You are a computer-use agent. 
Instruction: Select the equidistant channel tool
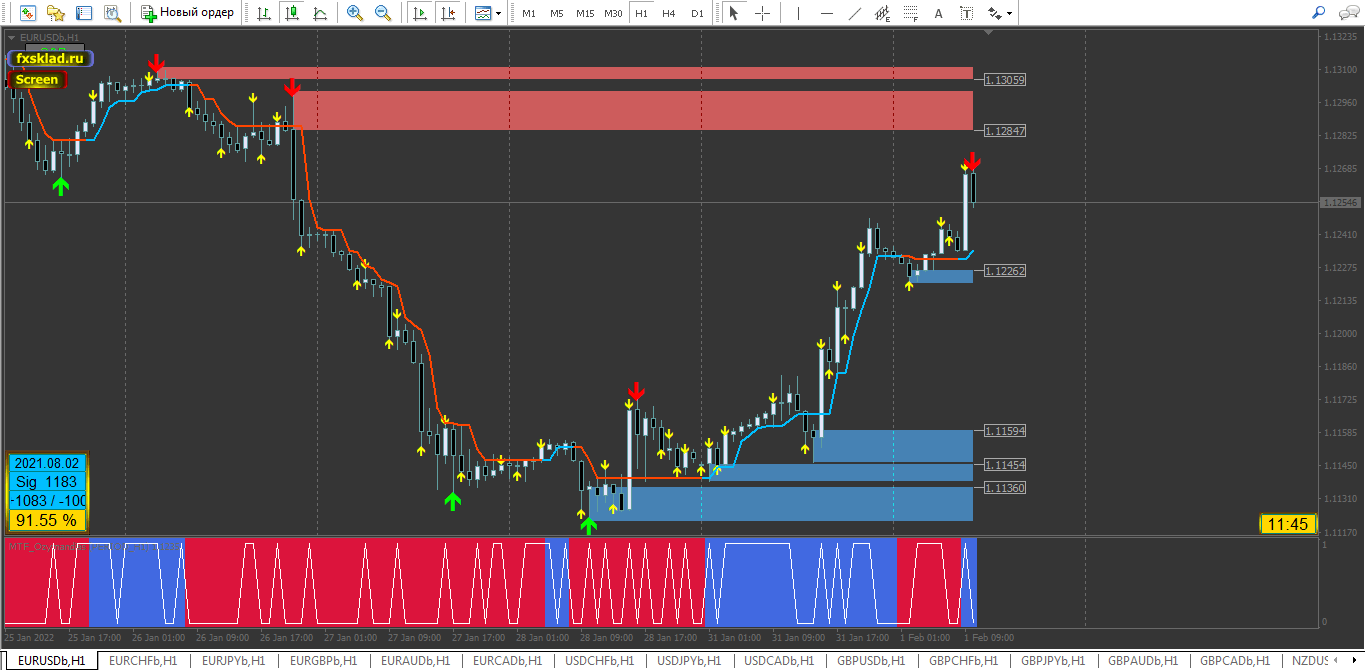click(x=882, y=13)
